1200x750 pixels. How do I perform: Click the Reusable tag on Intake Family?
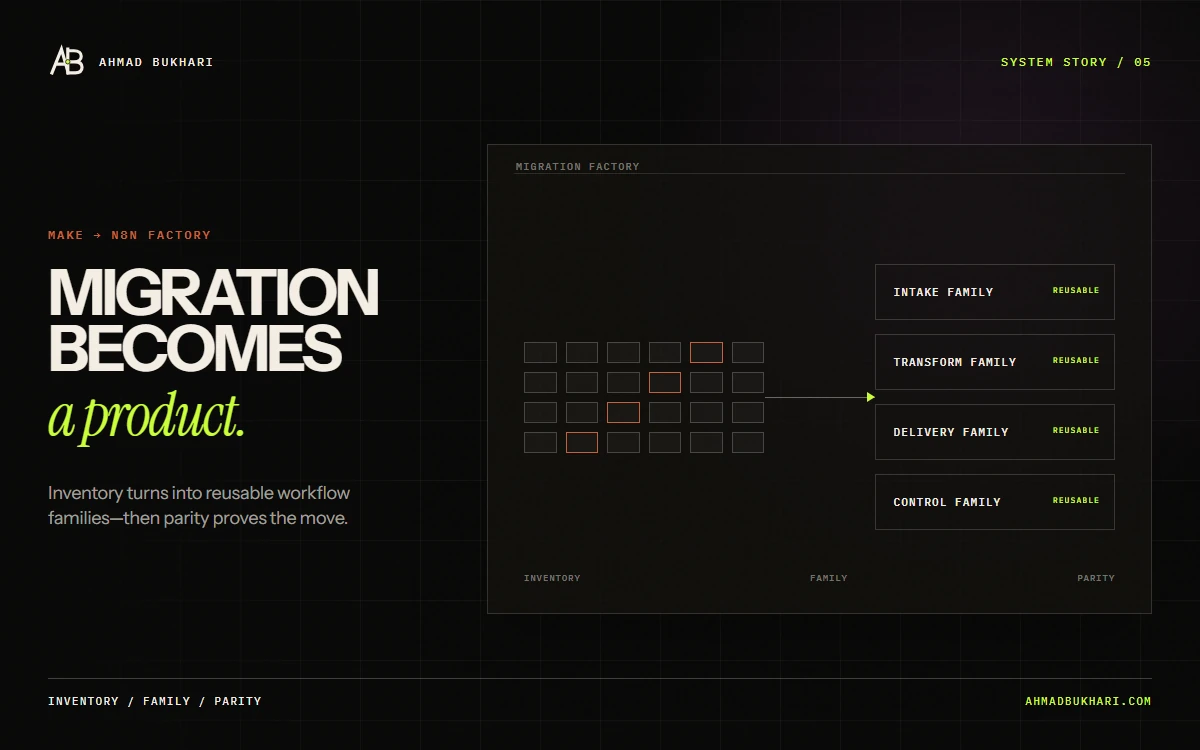[x=1076, y=291]
